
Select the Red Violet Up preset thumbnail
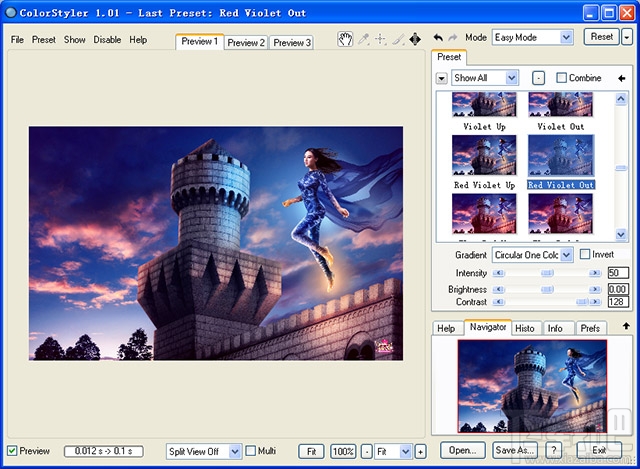[484, 155]
